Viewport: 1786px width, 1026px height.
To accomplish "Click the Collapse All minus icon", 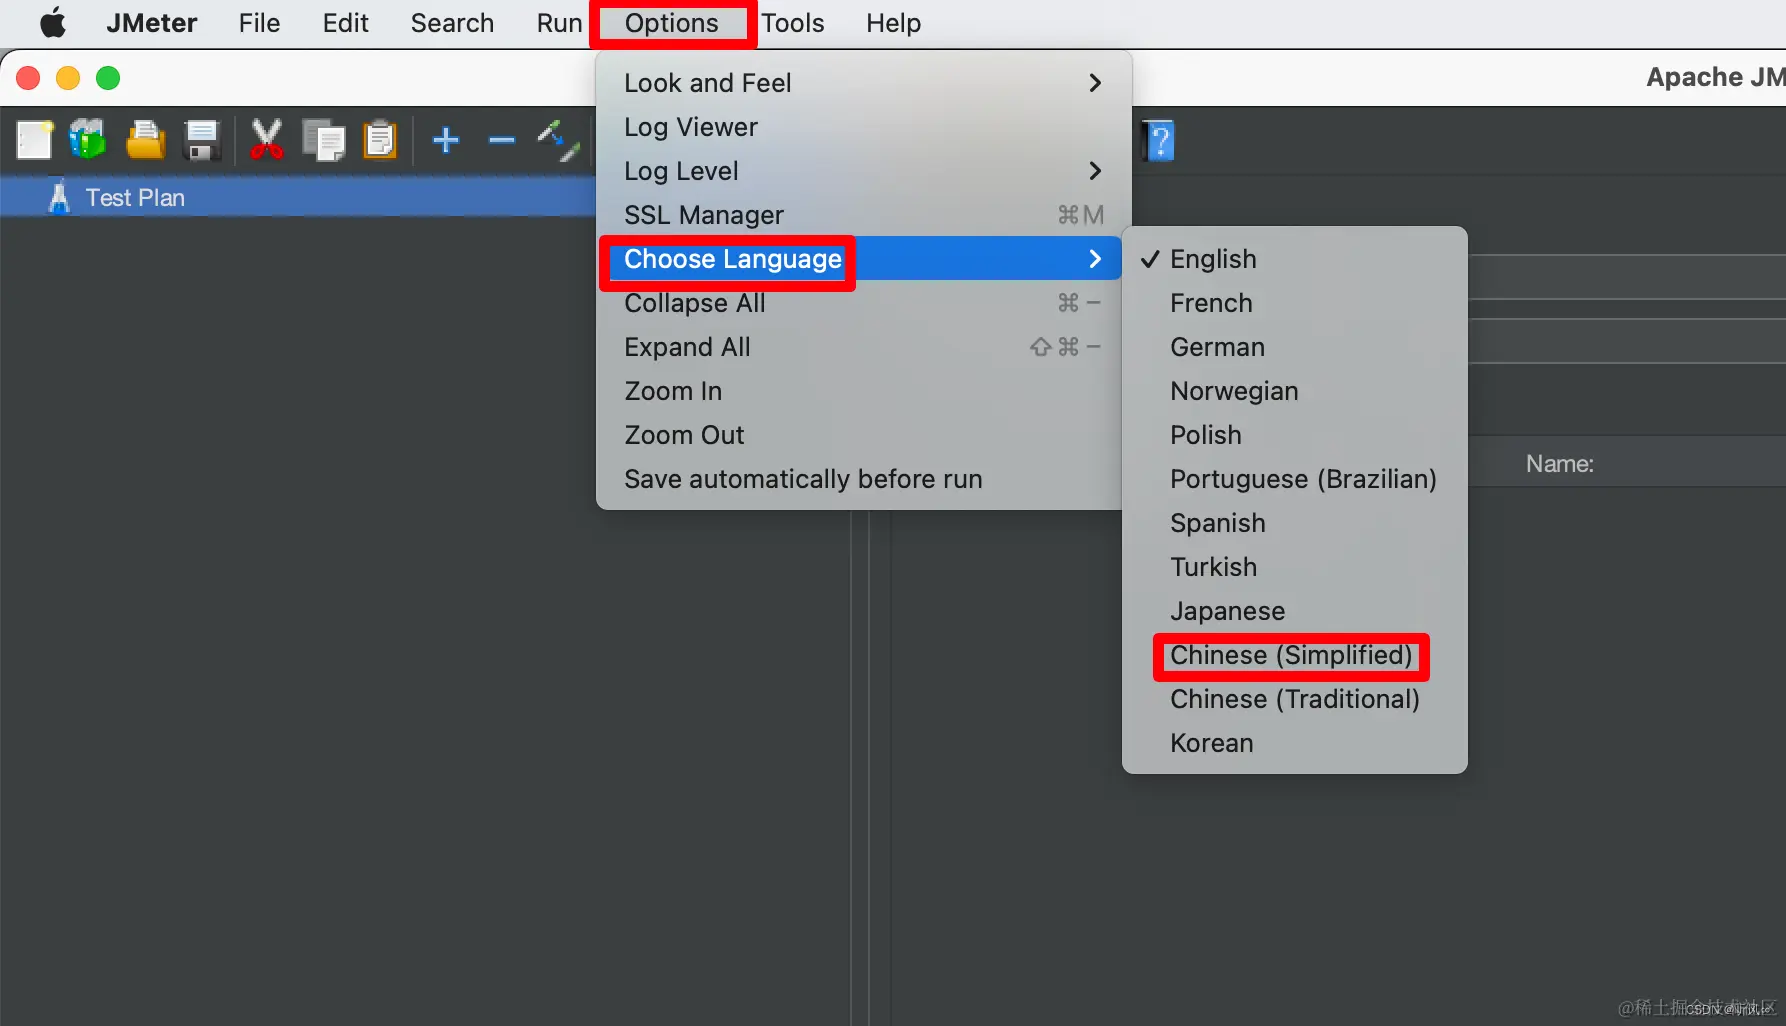I will (x=502, y=140).
